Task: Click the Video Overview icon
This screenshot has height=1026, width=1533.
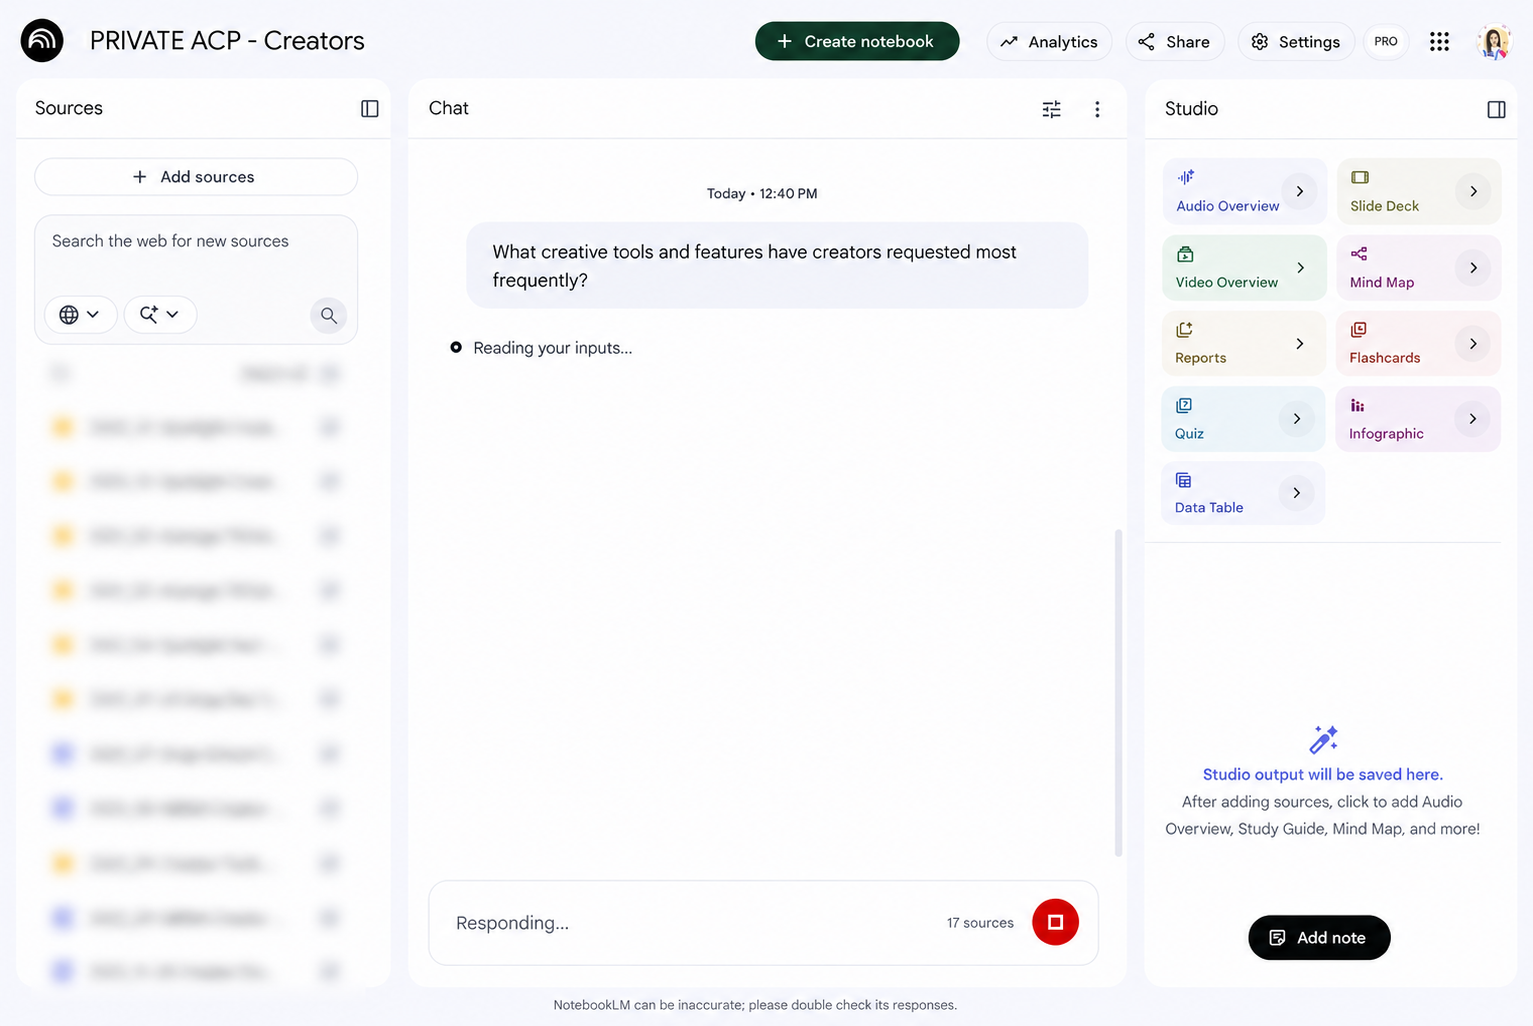Action: pos(1185,254)
